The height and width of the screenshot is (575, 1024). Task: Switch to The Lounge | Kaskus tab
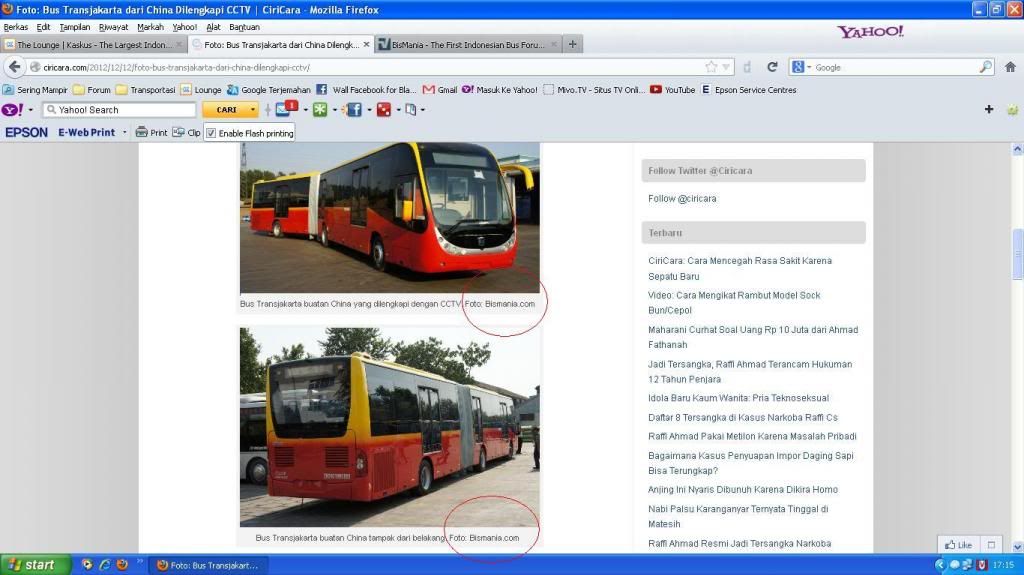coord(93,44)
